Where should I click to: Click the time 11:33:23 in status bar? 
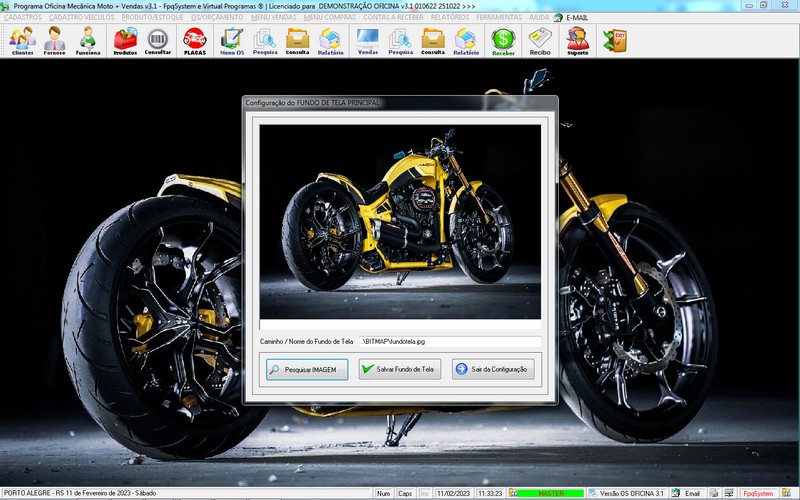(x=490, y=493)
